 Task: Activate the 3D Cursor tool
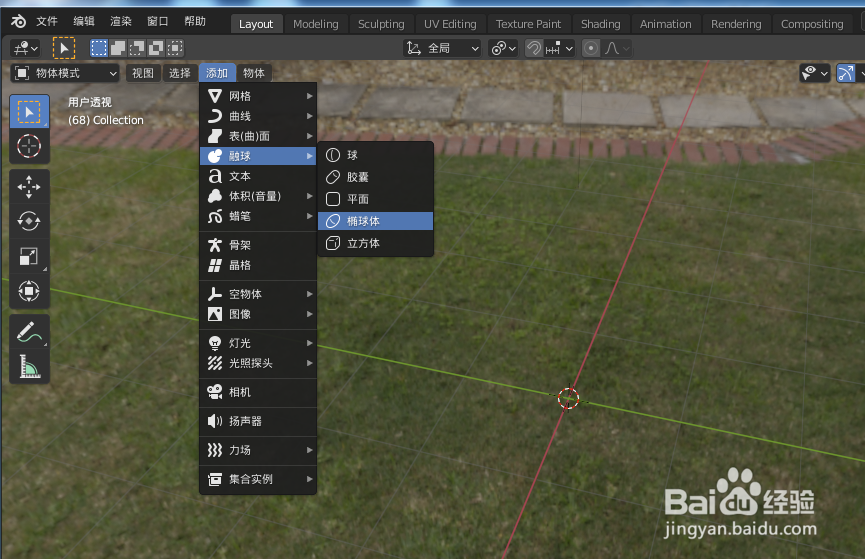(29, 146)
